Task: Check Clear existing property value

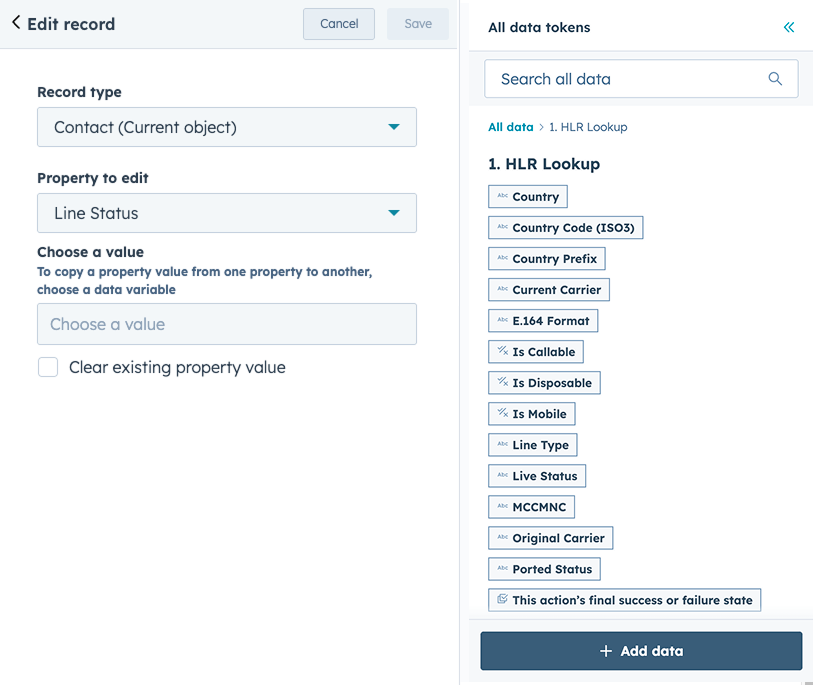Action: 48,367
